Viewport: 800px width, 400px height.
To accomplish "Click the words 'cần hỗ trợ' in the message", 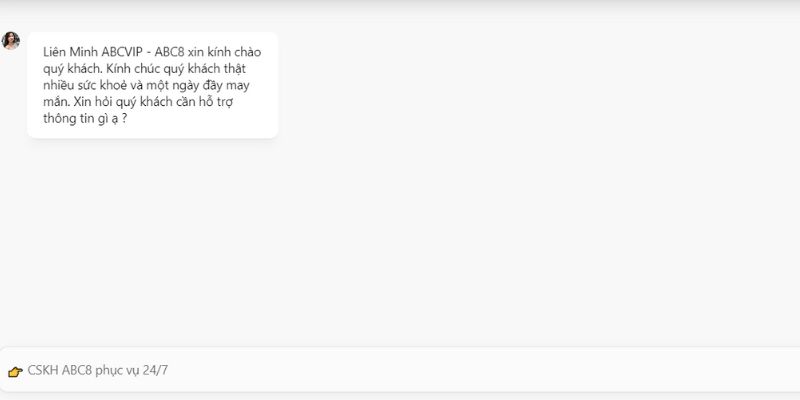I will [210, 102].
